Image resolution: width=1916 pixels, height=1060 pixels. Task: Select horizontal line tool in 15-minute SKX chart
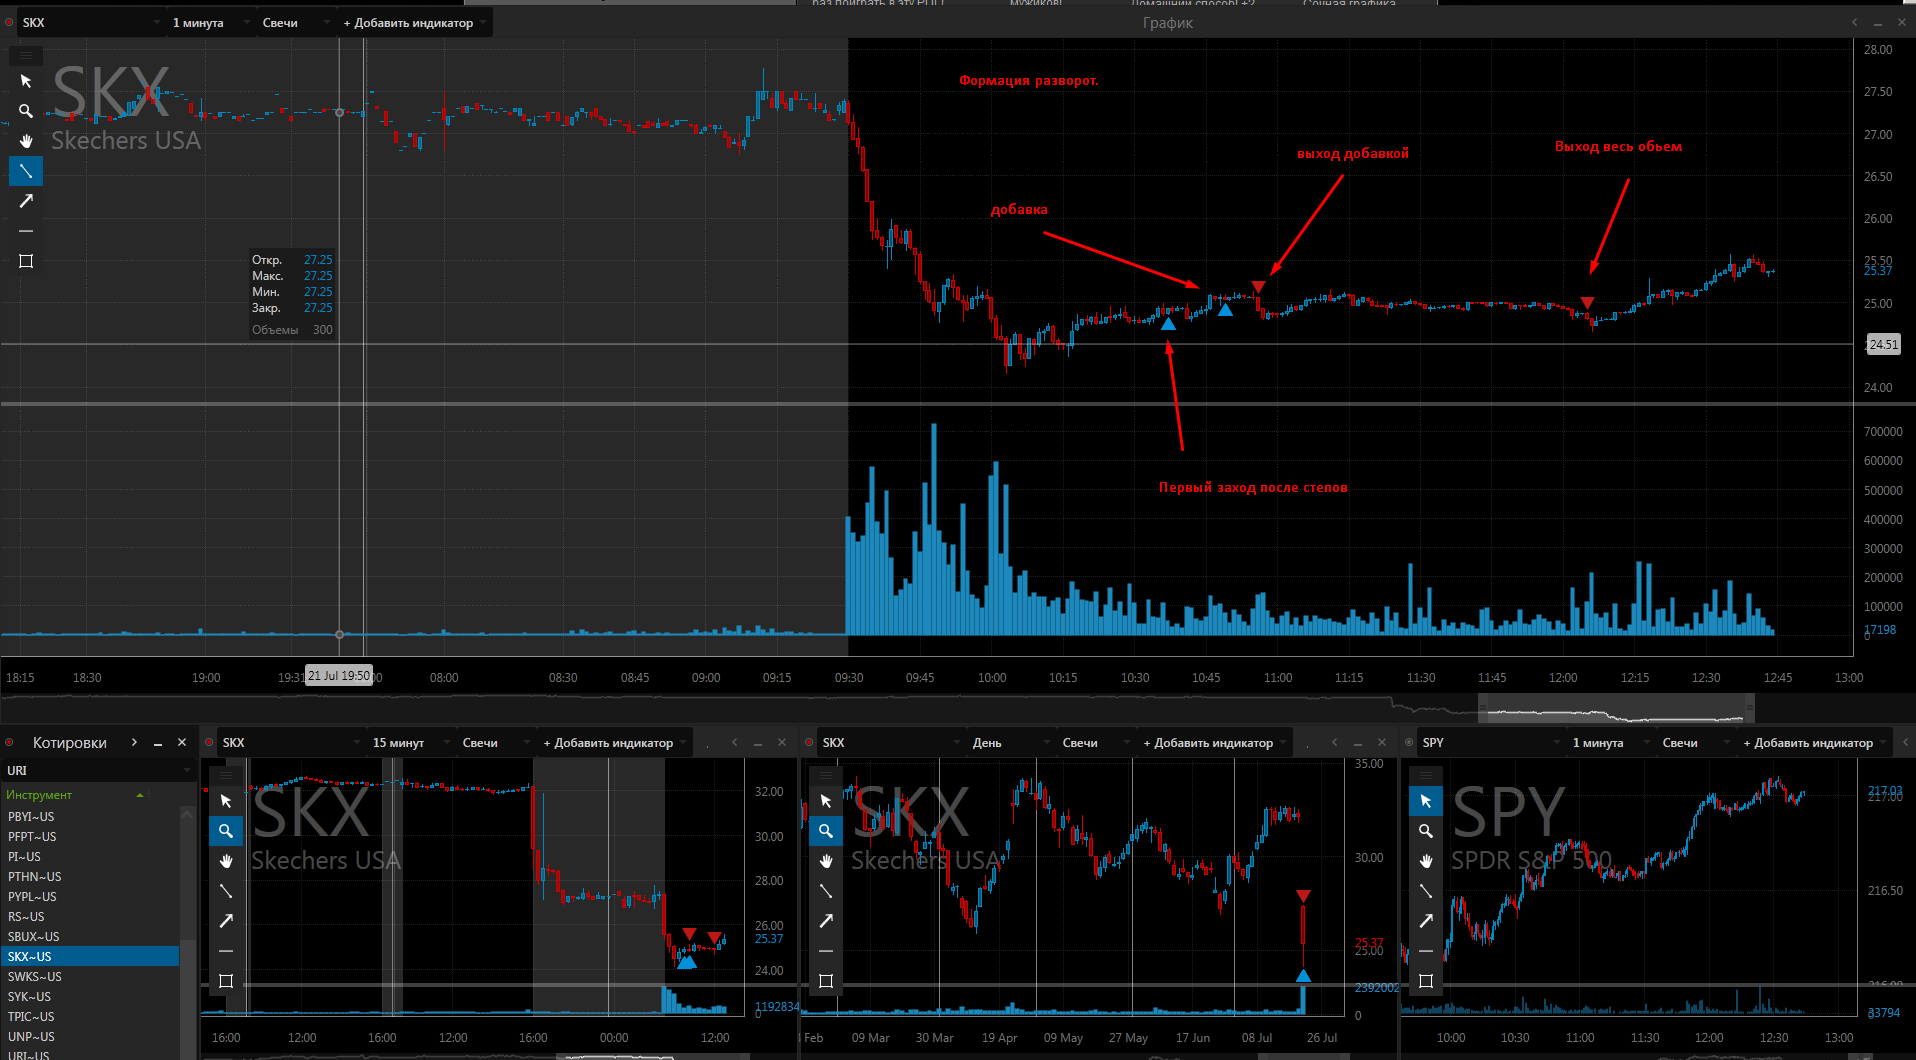coord(226,951)
